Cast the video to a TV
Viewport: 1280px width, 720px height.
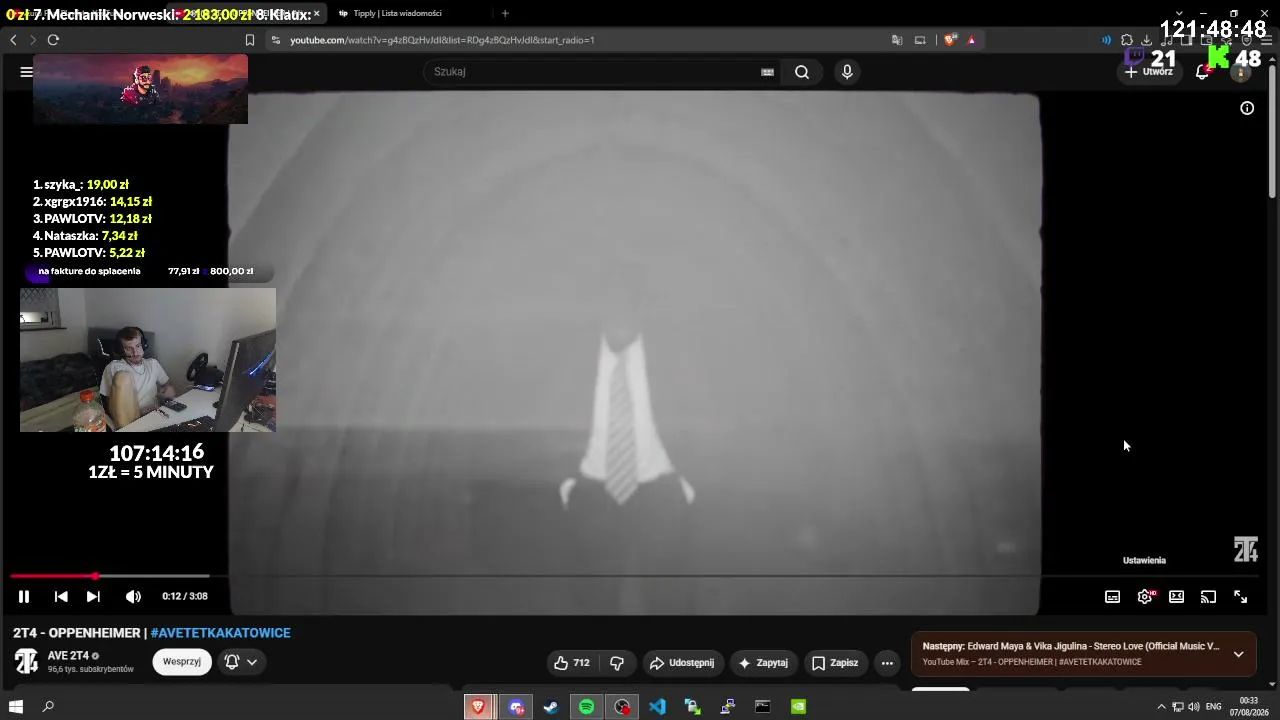[1208, 597]
